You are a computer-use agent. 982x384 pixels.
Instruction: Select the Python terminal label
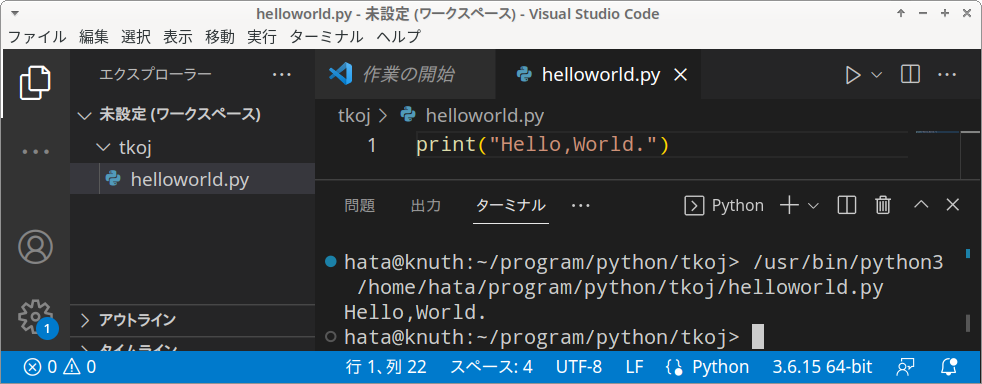point(724,205)
